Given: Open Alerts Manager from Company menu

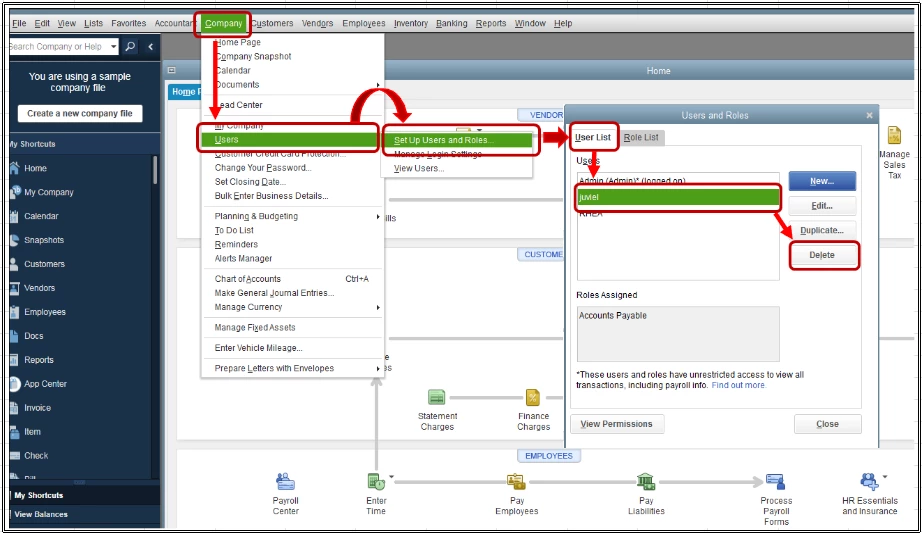Looking at the screenshot, I should (x=243, y=258).
